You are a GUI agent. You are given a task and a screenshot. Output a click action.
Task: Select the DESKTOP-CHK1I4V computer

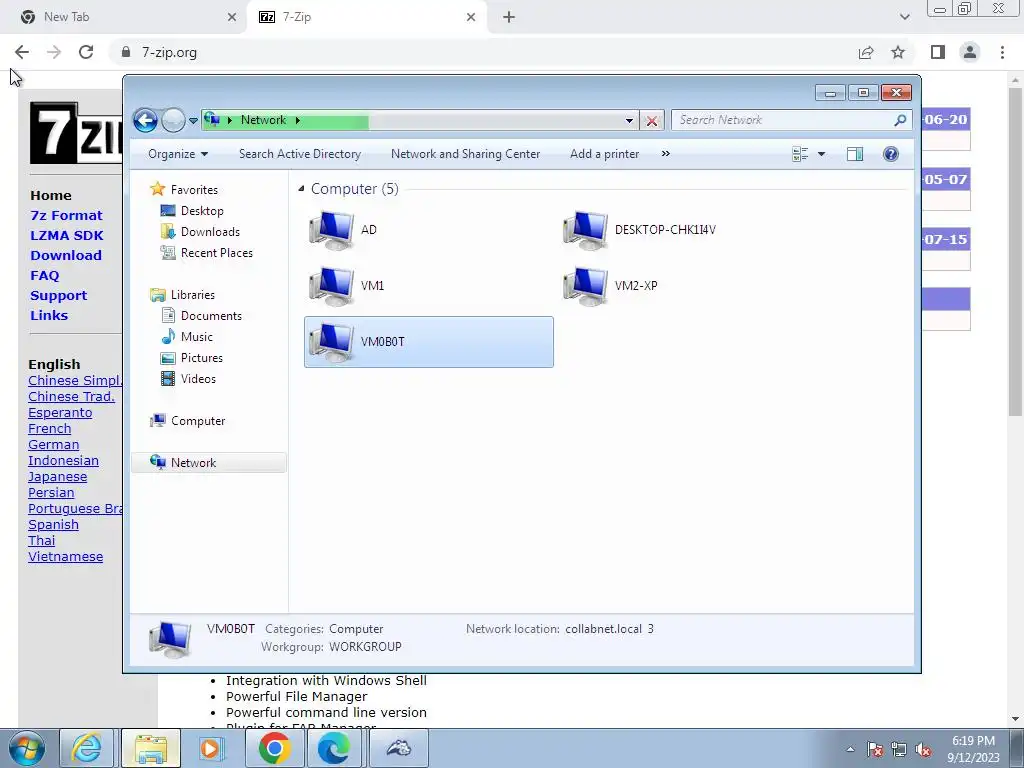(x=640, y=230)
